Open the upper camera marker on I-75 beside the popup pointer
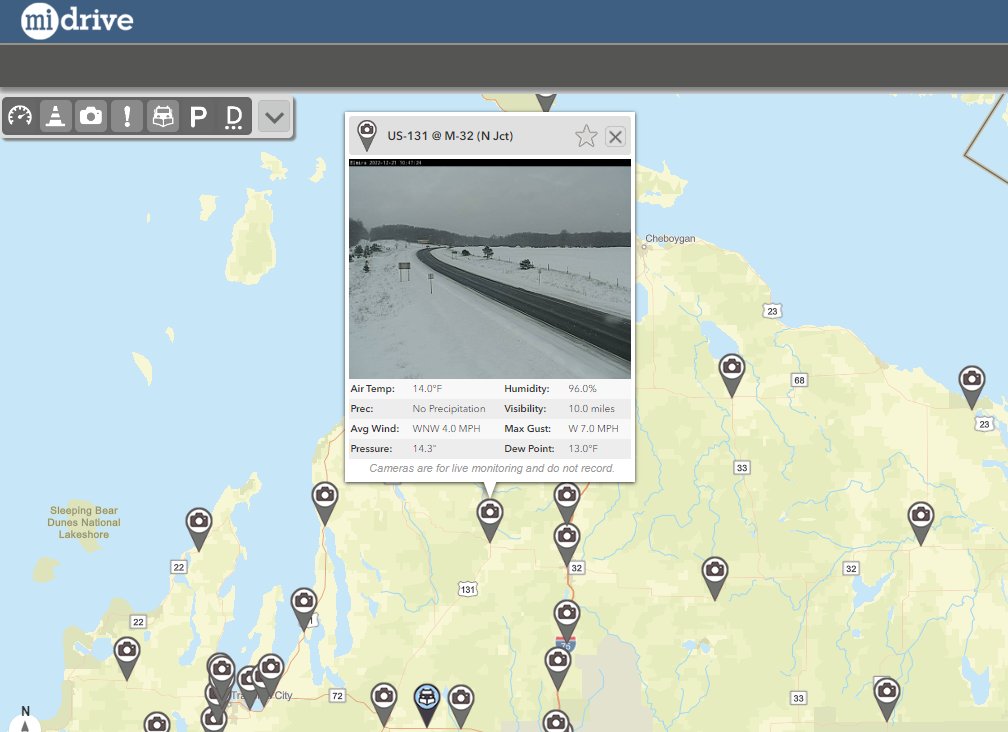The image size is (1008, 732). click(x=566, y=503)
